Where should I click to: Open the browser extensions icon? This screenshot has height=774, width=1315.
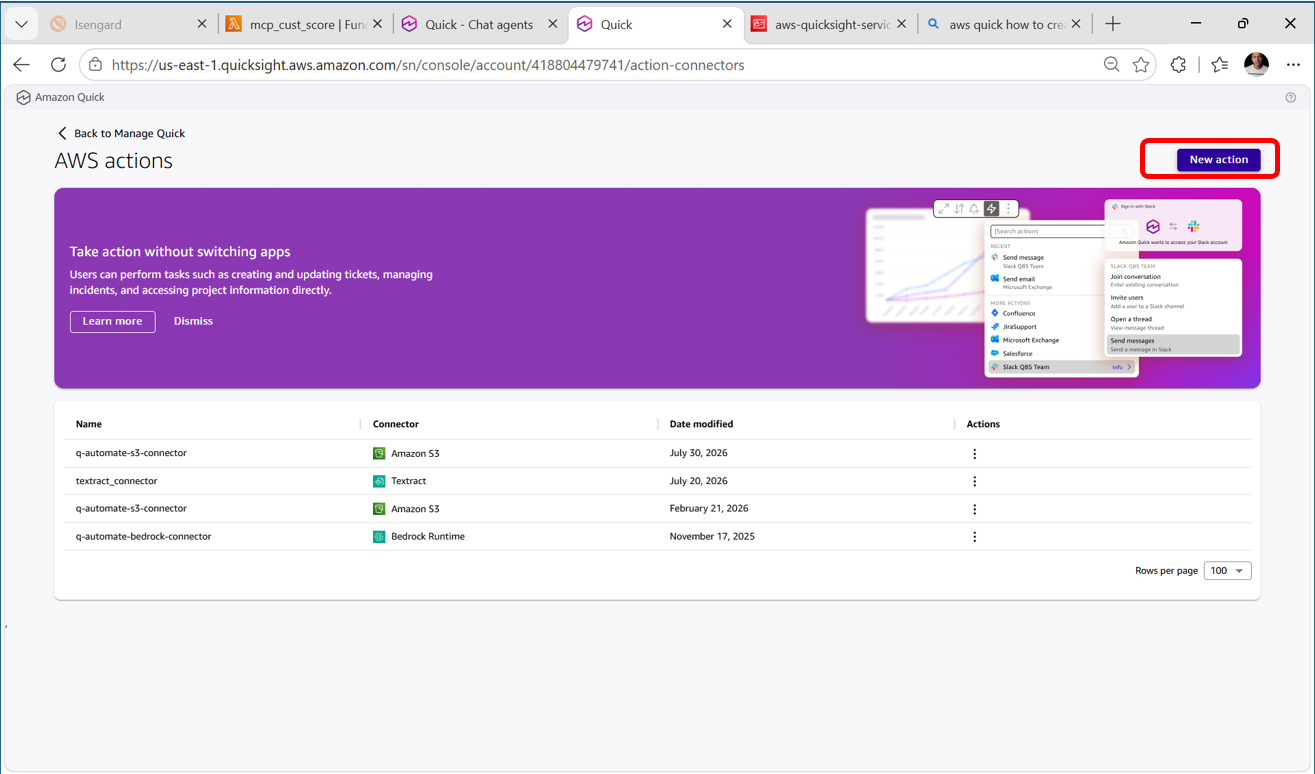coord(1179,65)
